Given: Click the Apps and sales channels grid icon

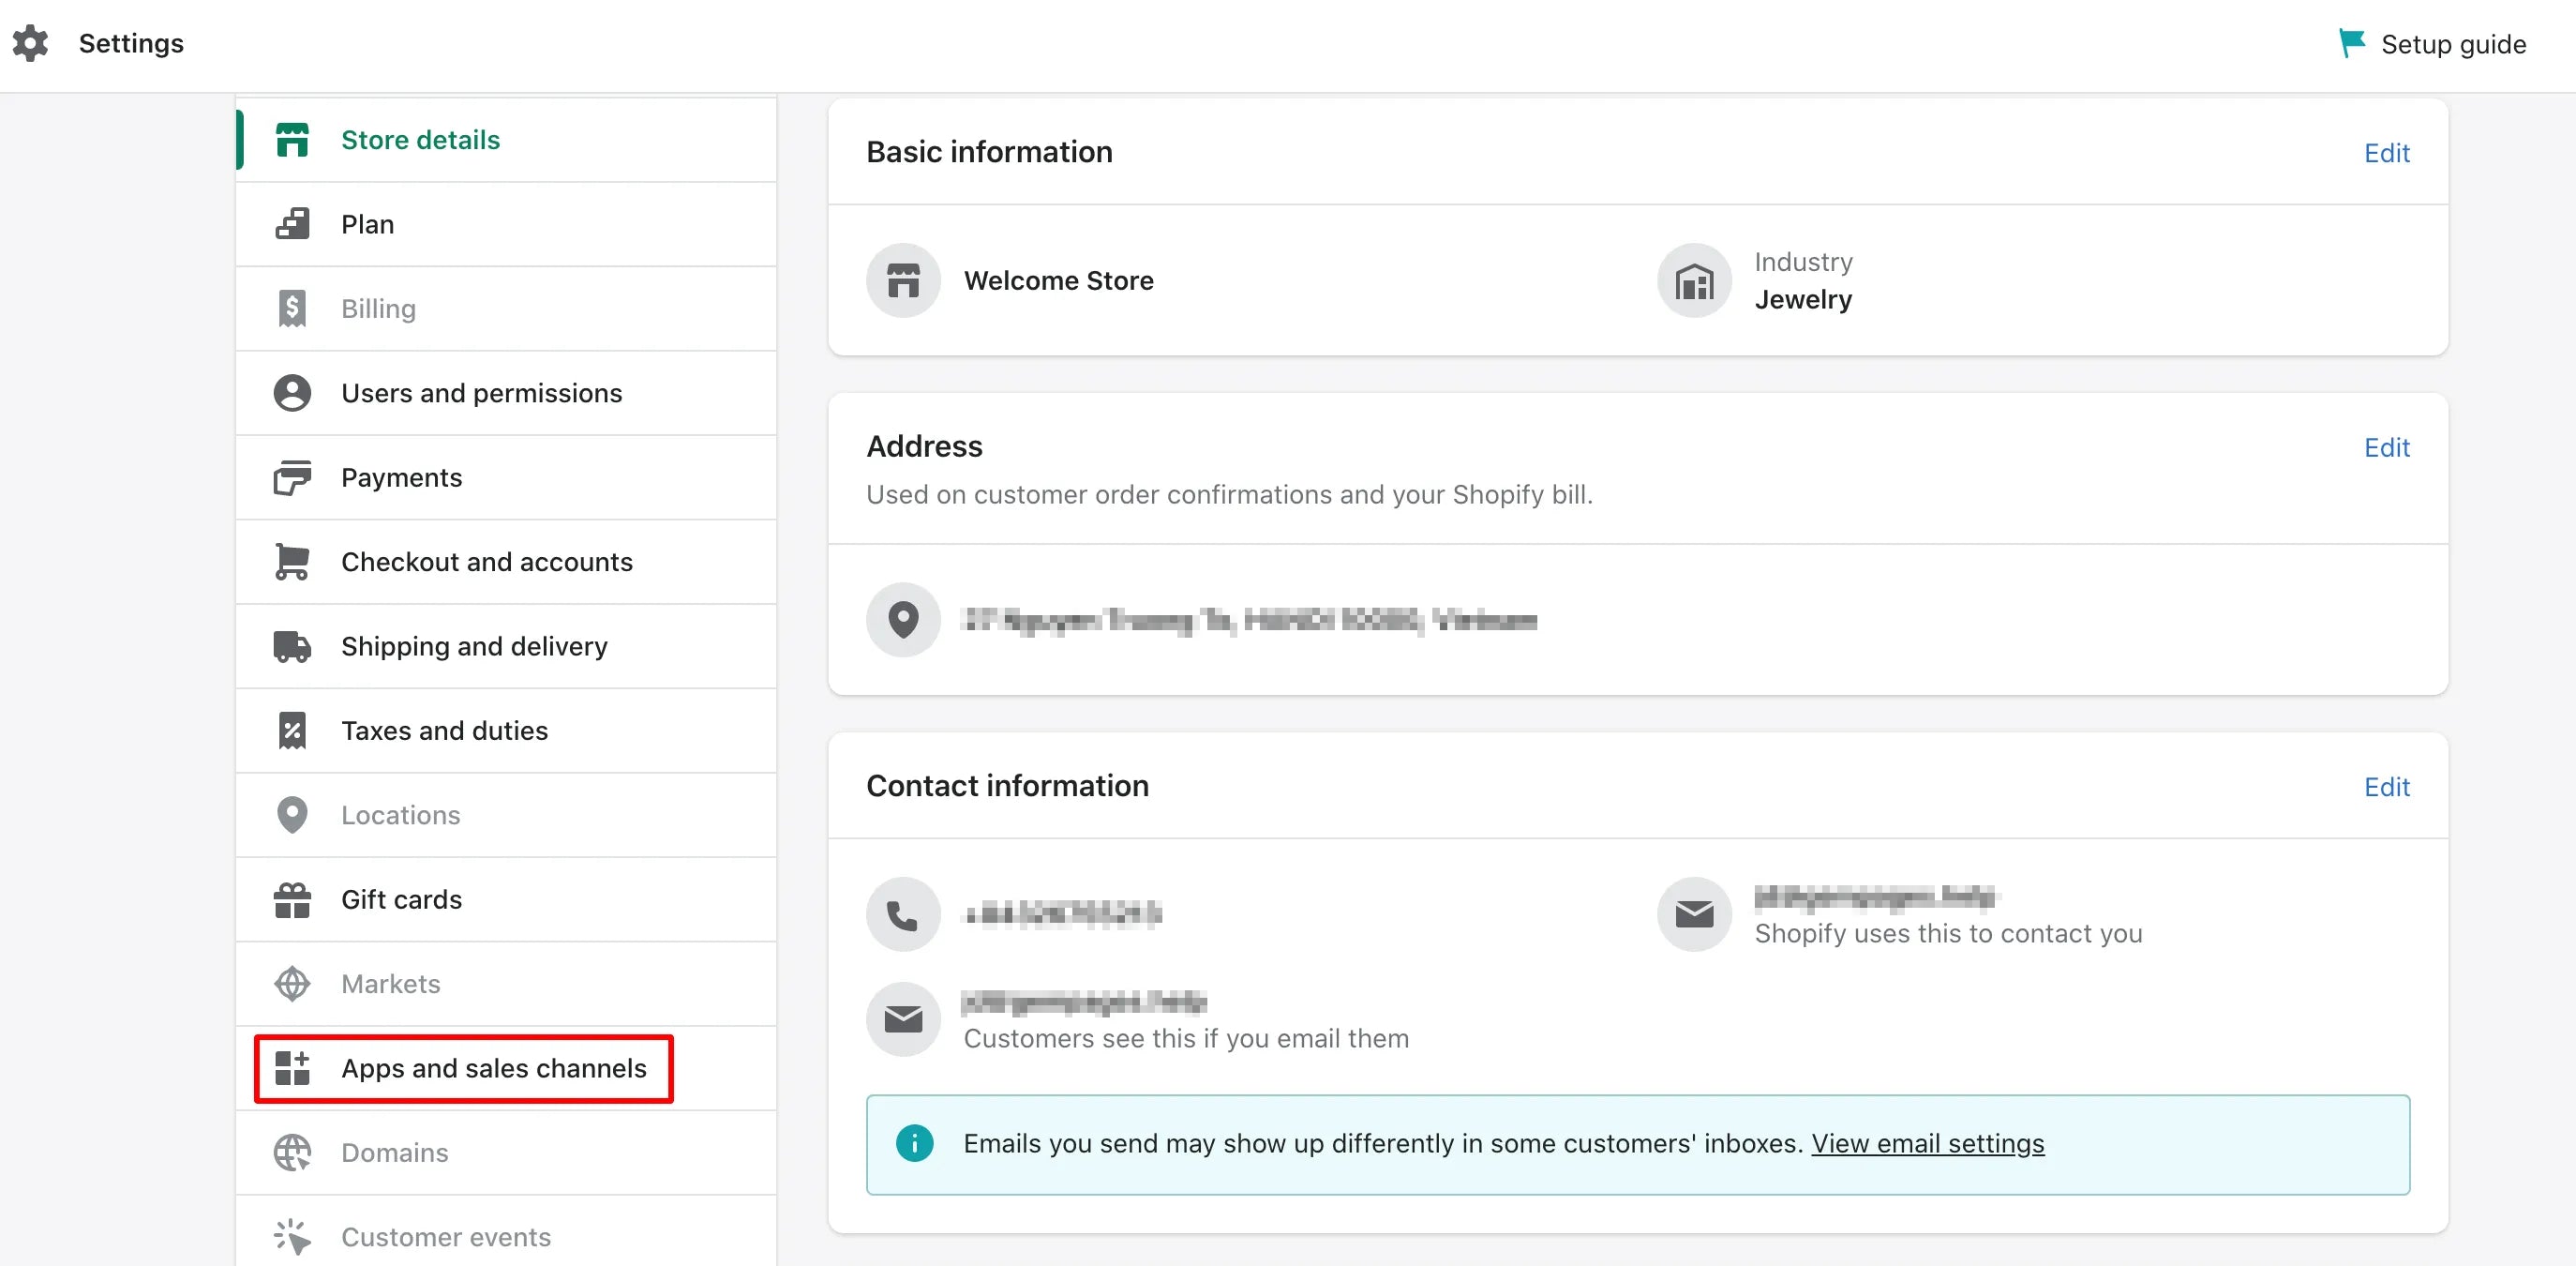Looking at the screenshot, I should point(292,1068).
